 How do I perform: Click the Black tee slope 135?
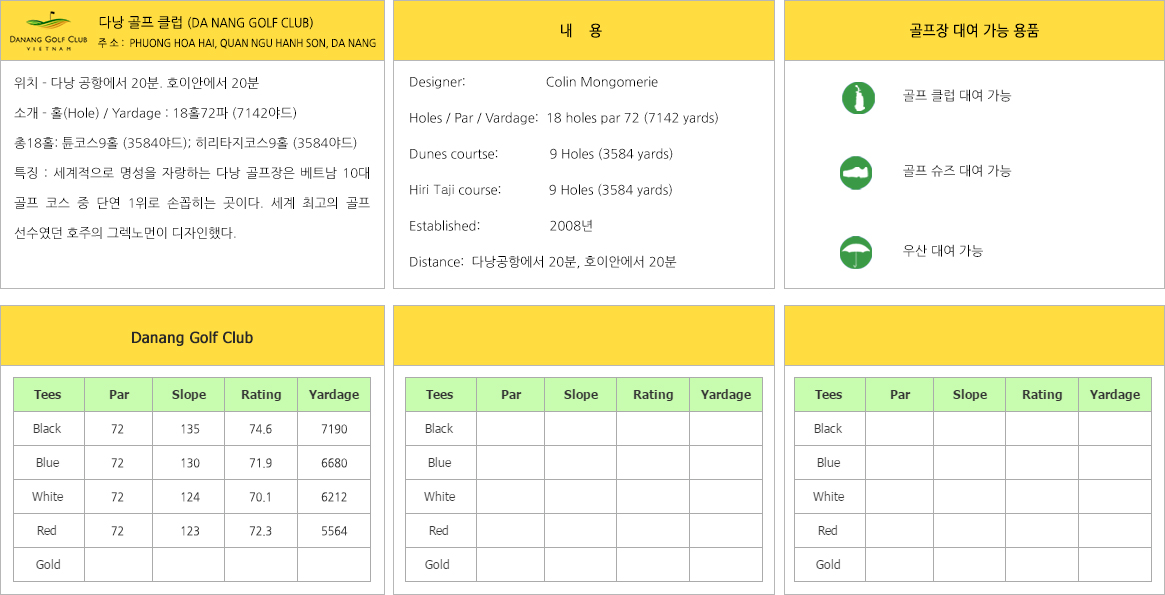pyautogui.click(x=189, y=429)
